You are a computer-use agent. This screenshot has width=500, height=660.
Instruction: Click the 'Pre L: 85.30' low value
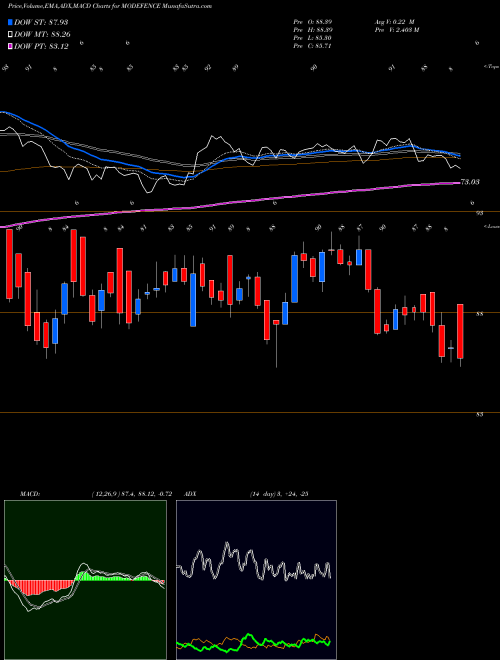click(313, 38)
